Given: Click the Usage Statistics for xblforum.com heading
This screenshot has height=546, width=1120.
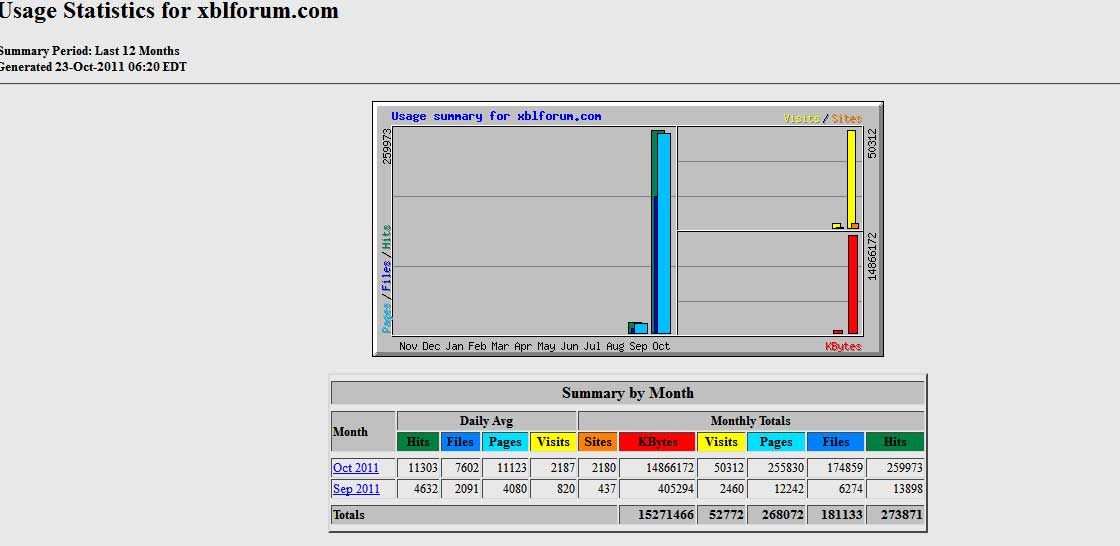Looking at the screenshot, I should [x=169, y=12].
